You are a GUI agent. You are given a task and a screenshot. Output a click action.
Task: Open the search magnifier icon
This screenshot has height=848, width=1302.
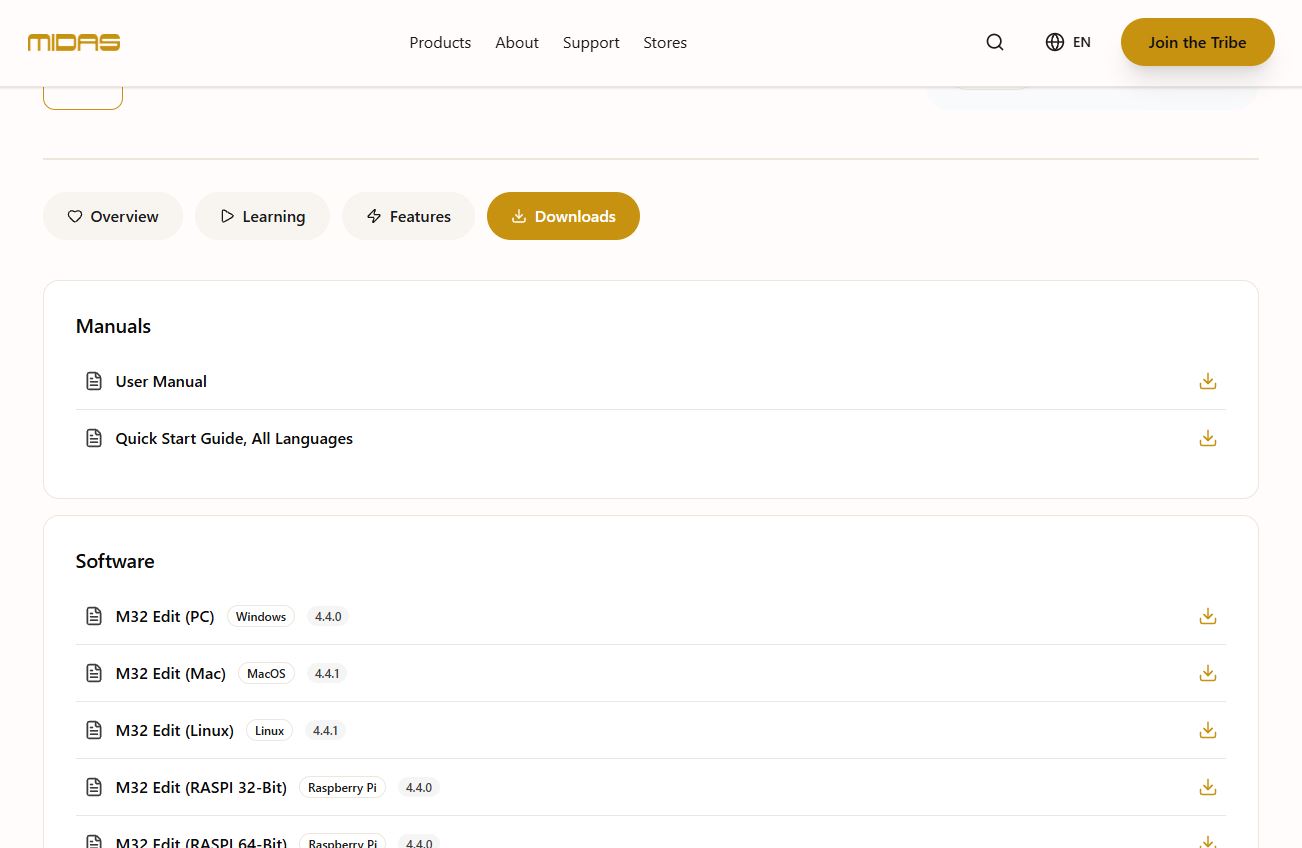(995, 42)
